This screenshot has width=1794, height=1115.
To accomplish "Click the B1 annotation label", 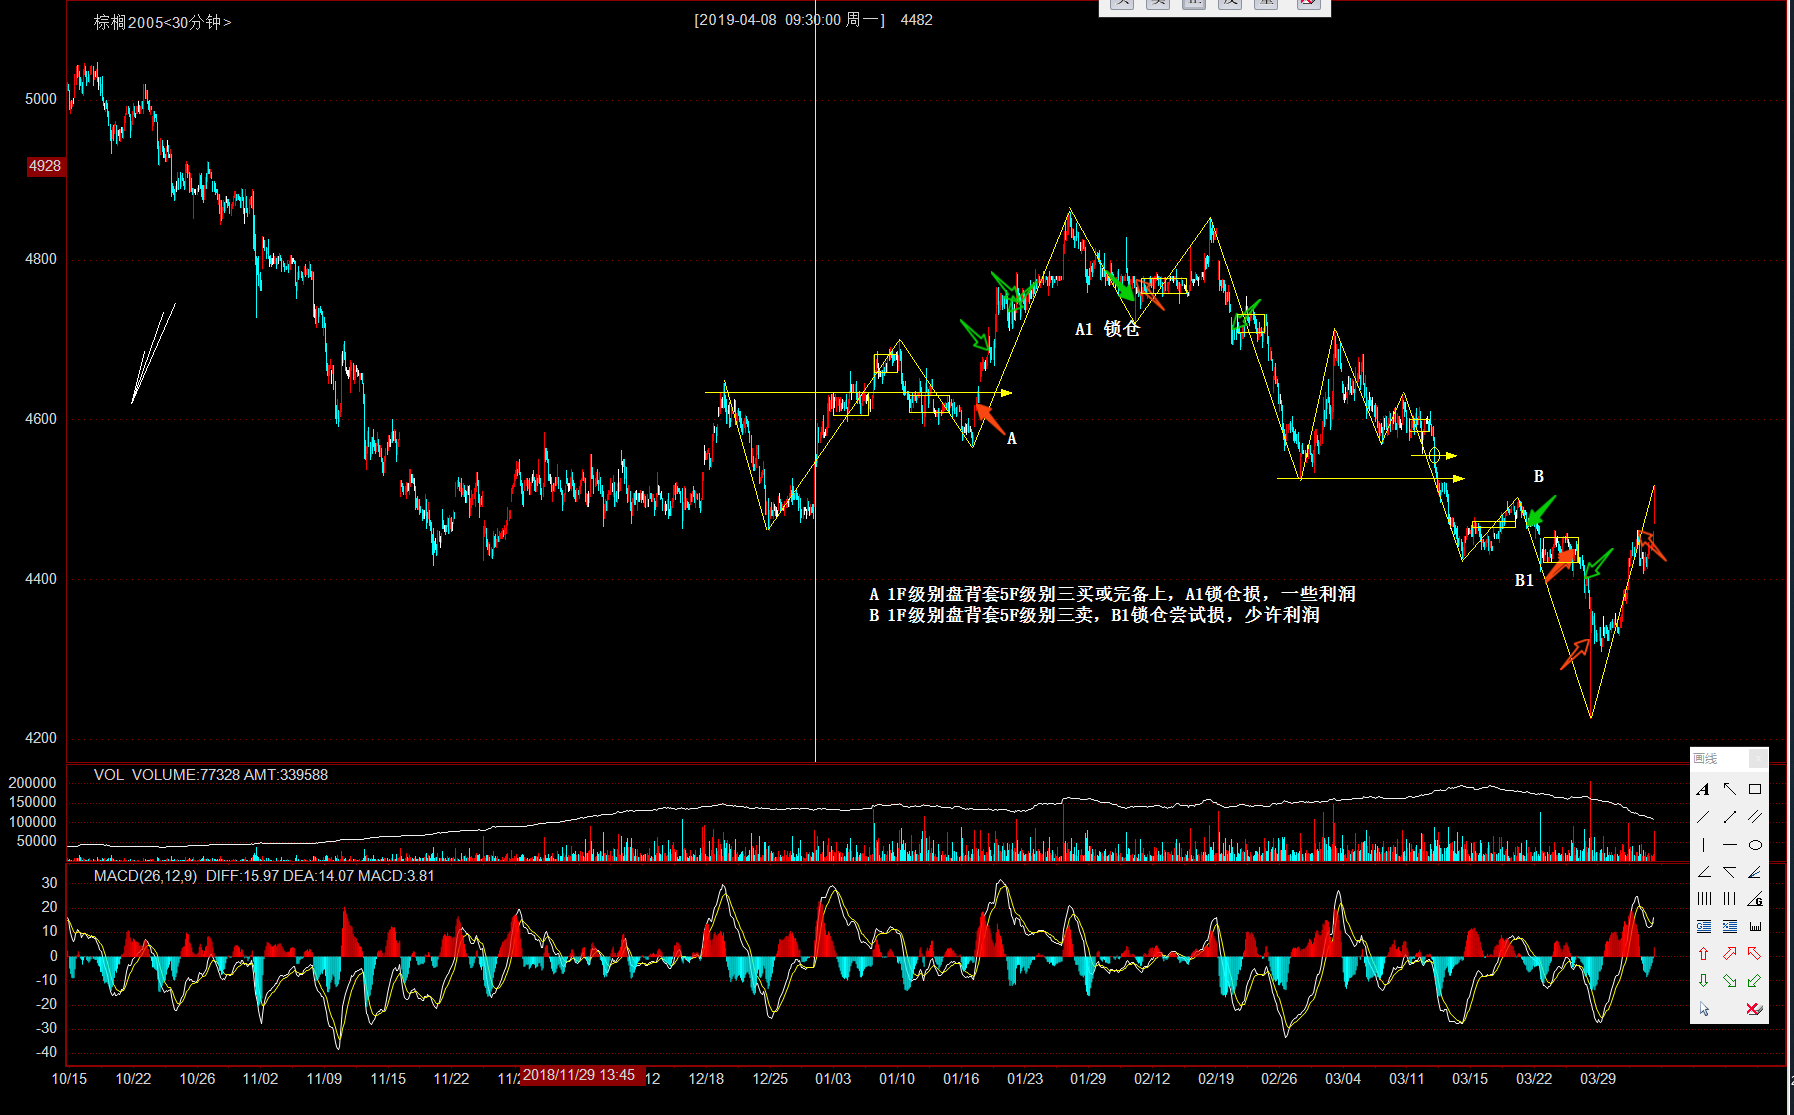I will pos(1524,580).
